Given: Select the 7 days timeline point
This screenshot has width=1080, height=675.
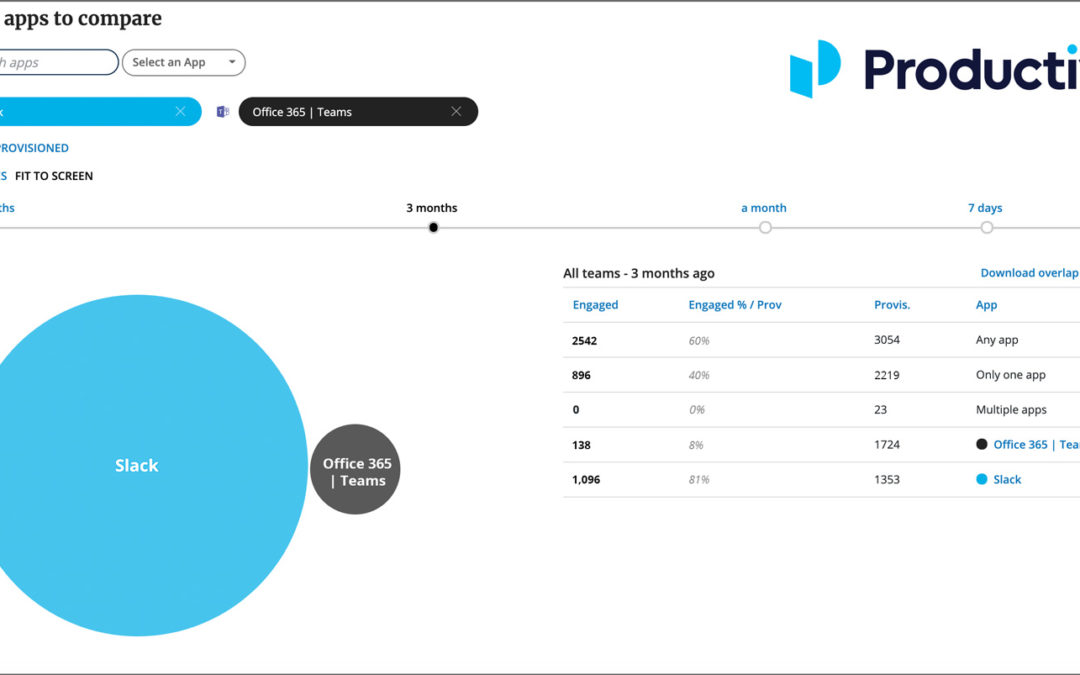Looking at the screenshot, I should (987, 227).
